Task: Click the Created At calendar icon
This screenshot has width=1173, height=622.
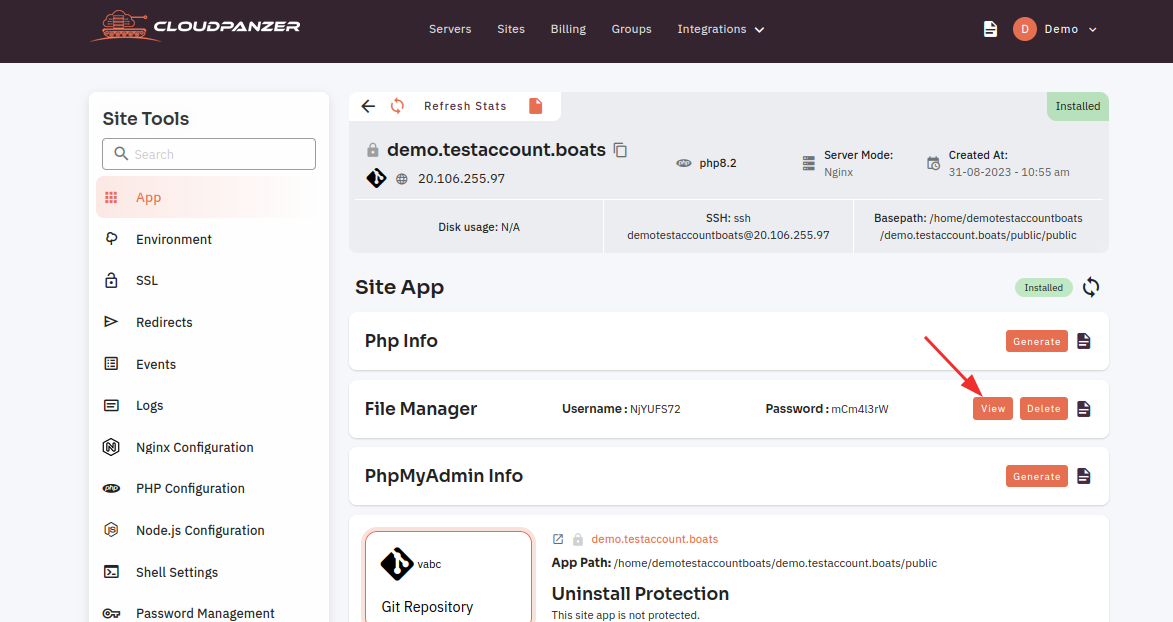Action: (934, 163)
